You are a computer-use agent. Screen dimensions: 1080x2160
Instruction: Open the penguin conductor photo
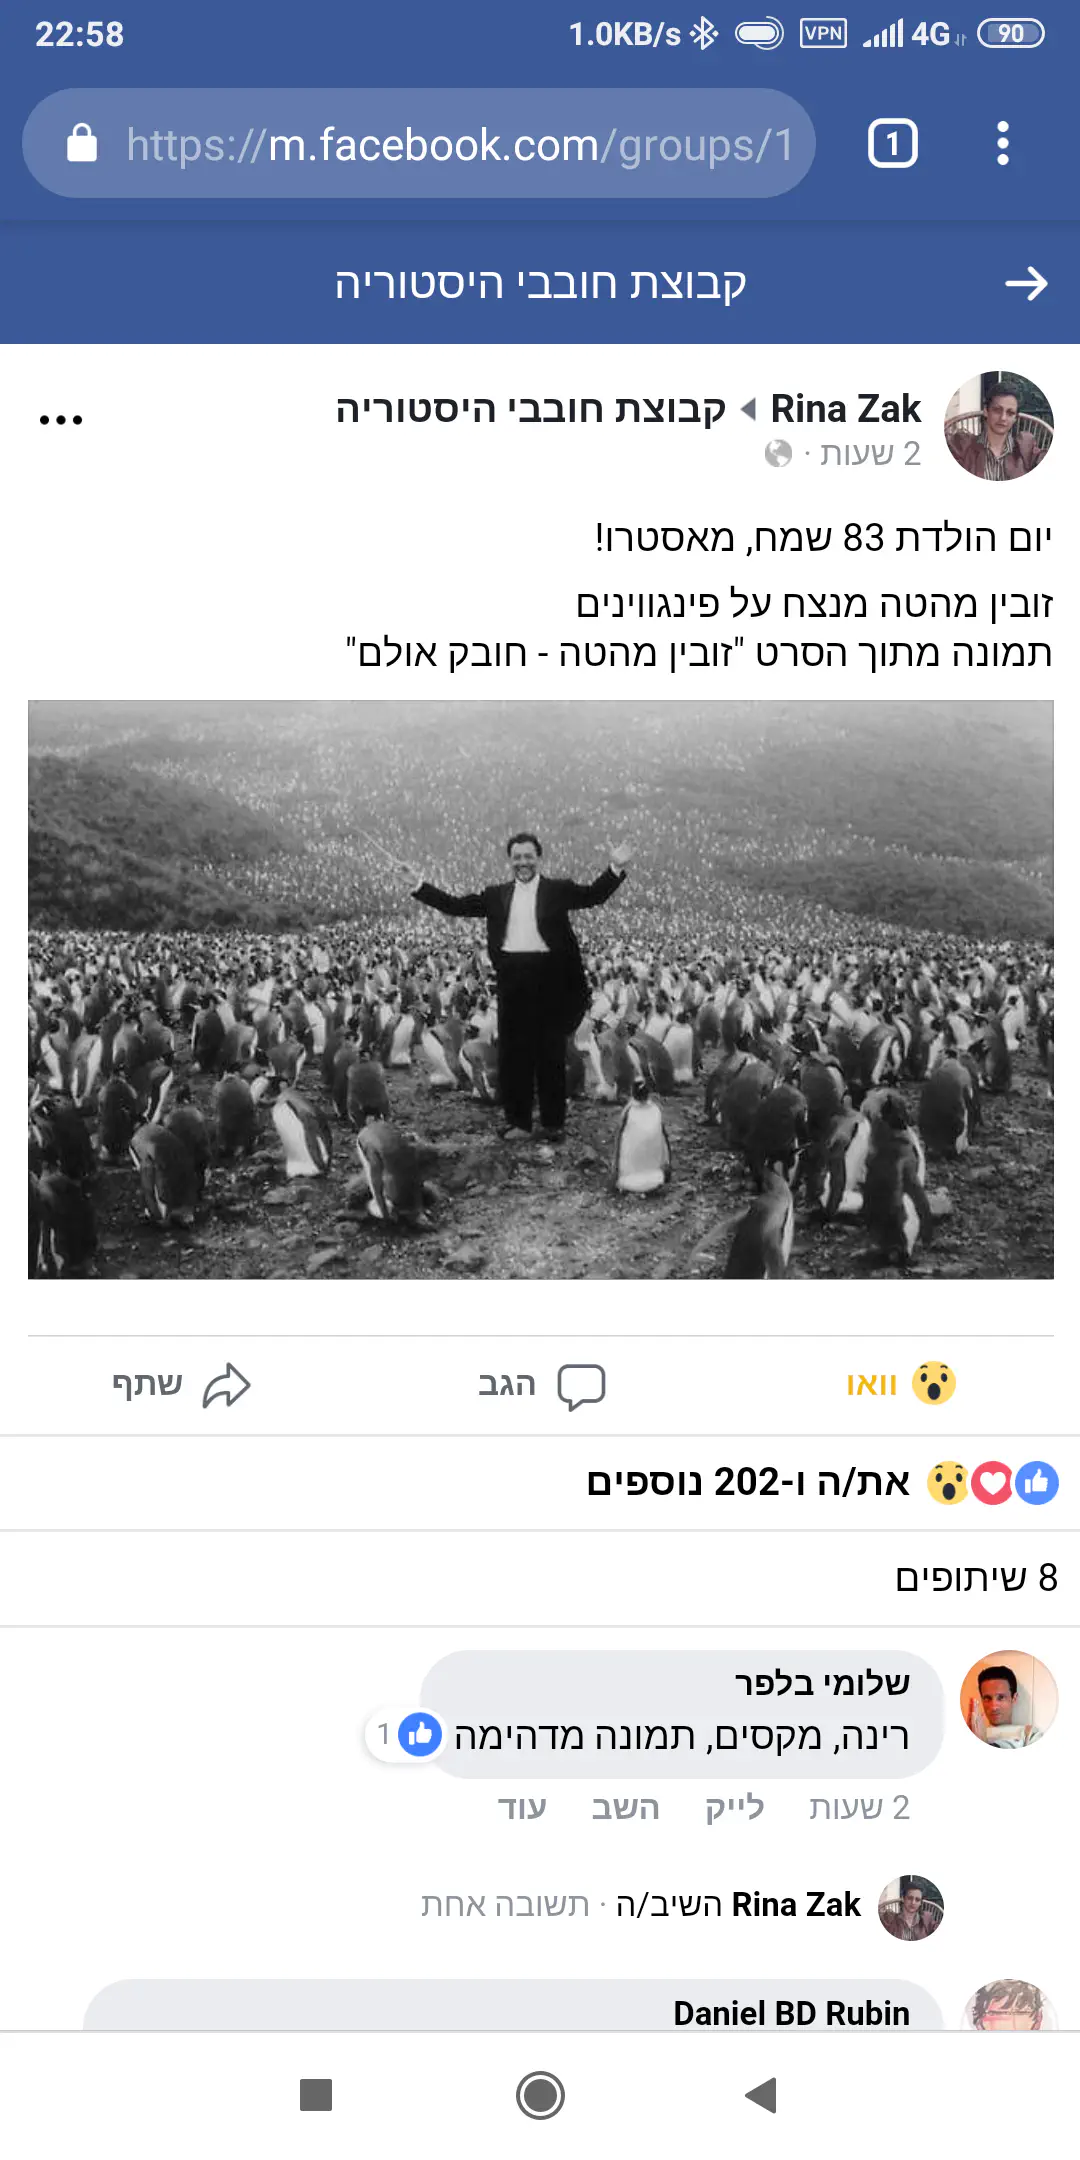click(541, 990)
